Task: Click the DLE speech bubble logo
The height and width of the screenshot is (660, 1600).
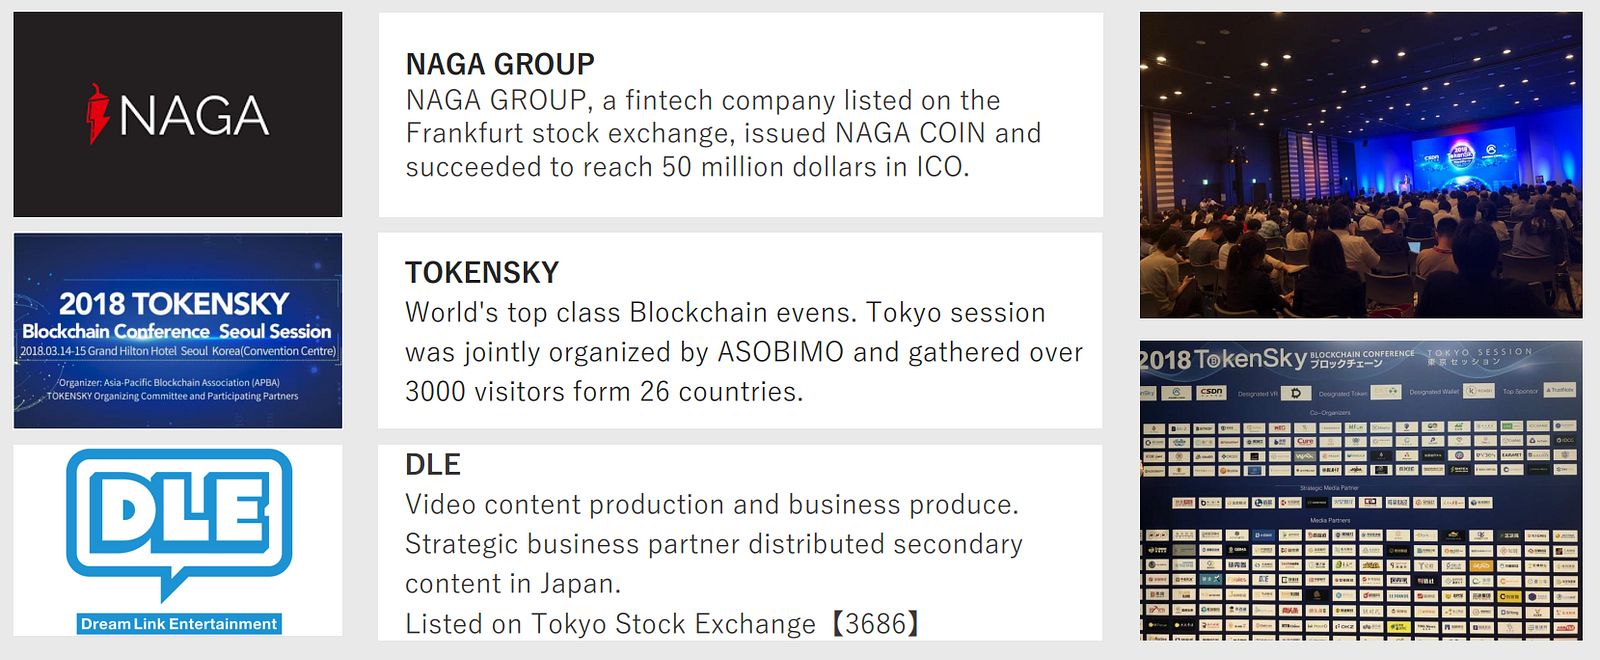Action: (x=179, y=517)
